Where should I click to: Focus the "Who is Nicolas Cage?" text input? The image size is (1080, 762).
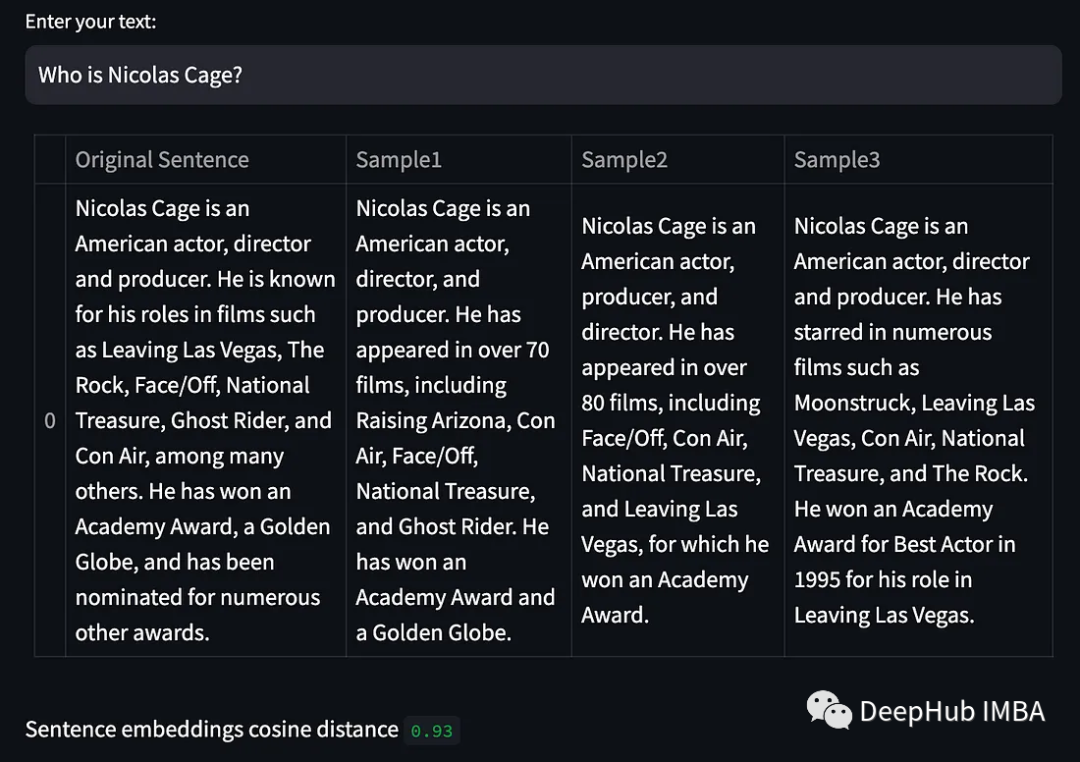(543, 75)
